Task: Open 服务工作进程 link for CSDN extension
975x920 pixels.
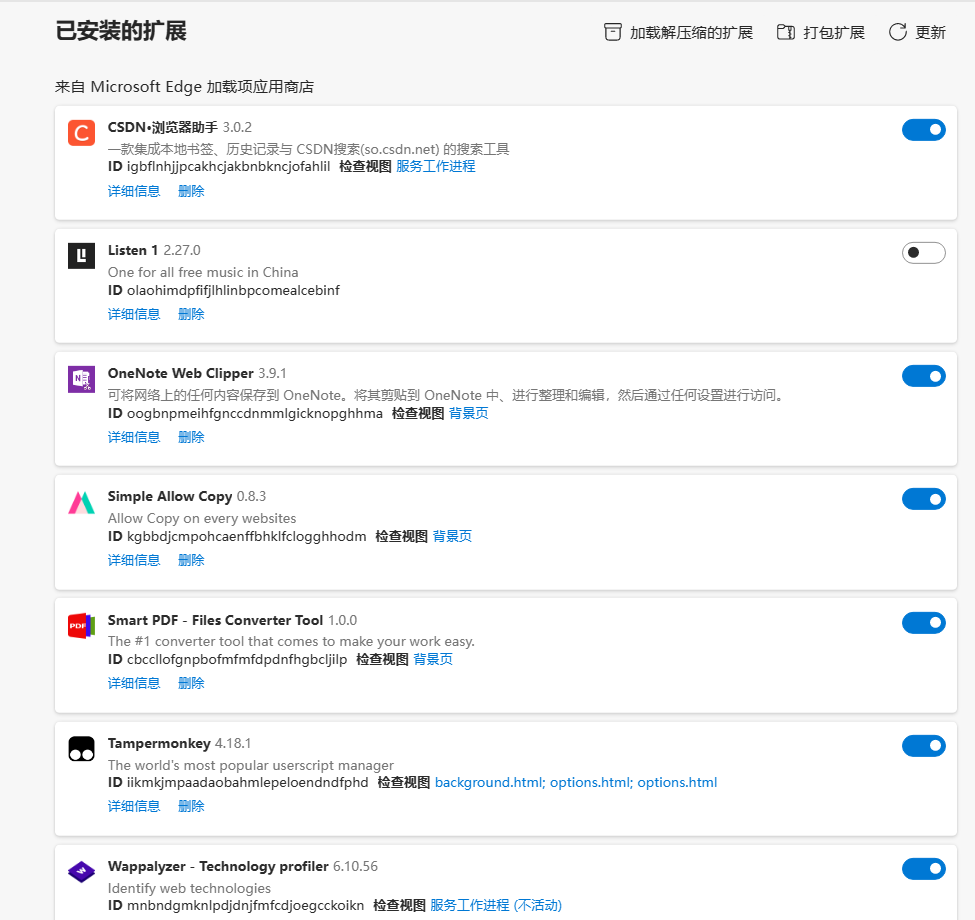Action: pyautogui.click(x=436, y=166)
